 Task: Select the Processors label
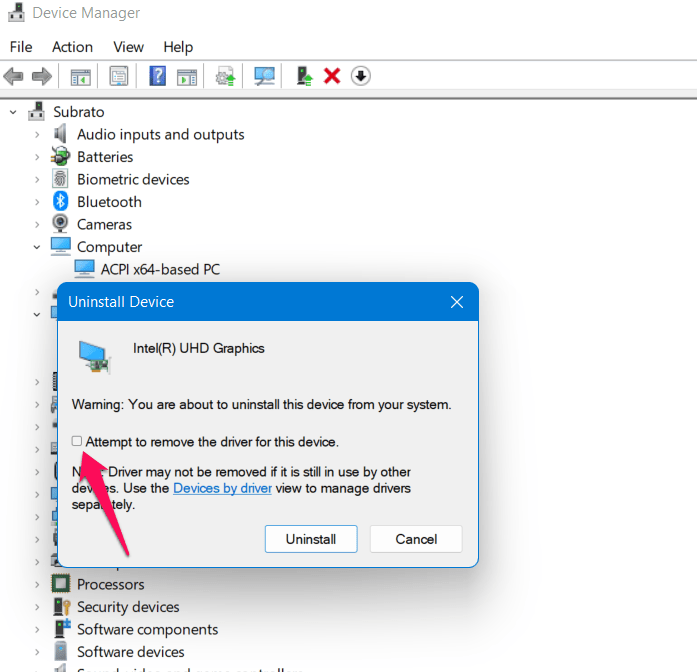coord(111,584)
